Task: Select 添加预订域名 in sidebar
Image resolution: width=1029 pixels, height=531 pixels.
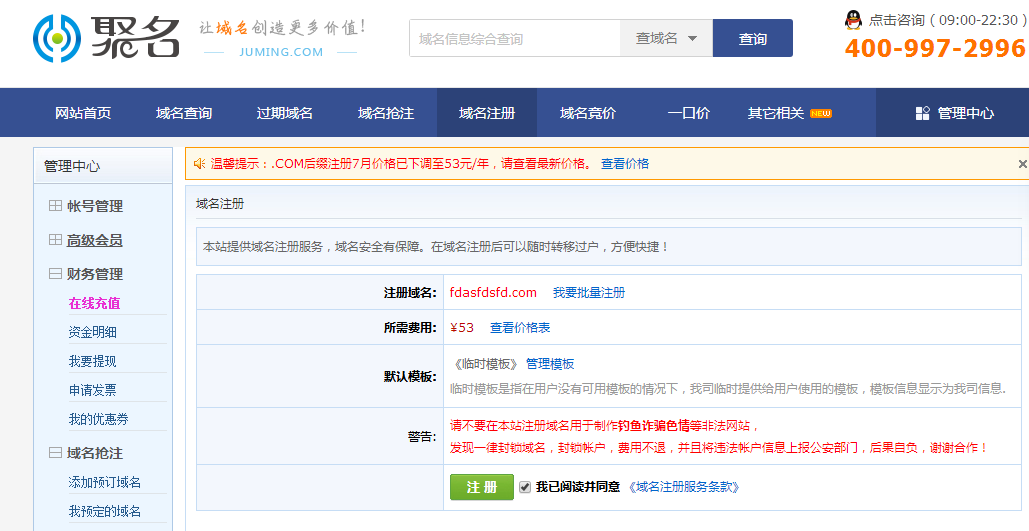Action: (104, 482)
